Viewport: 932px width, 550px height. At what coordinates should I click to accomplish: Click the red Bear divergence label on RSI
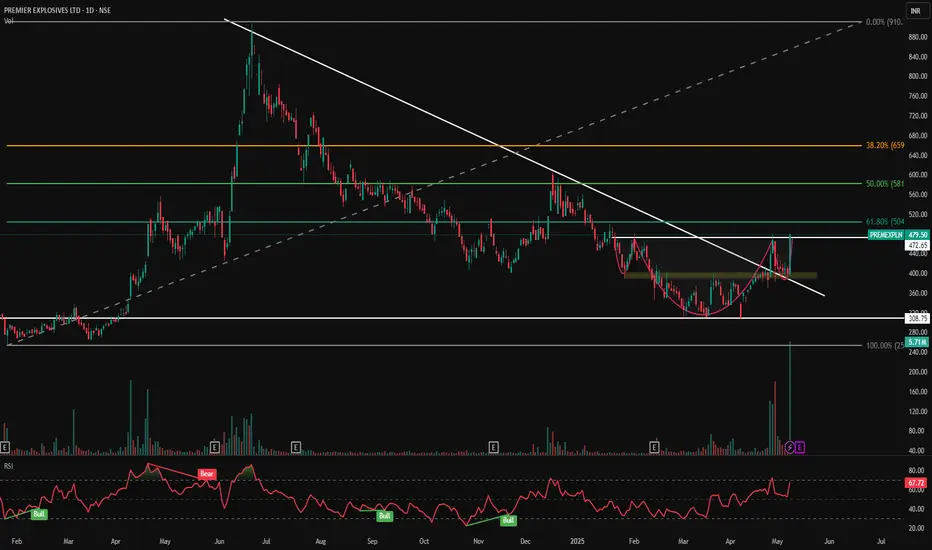(207, 474)
